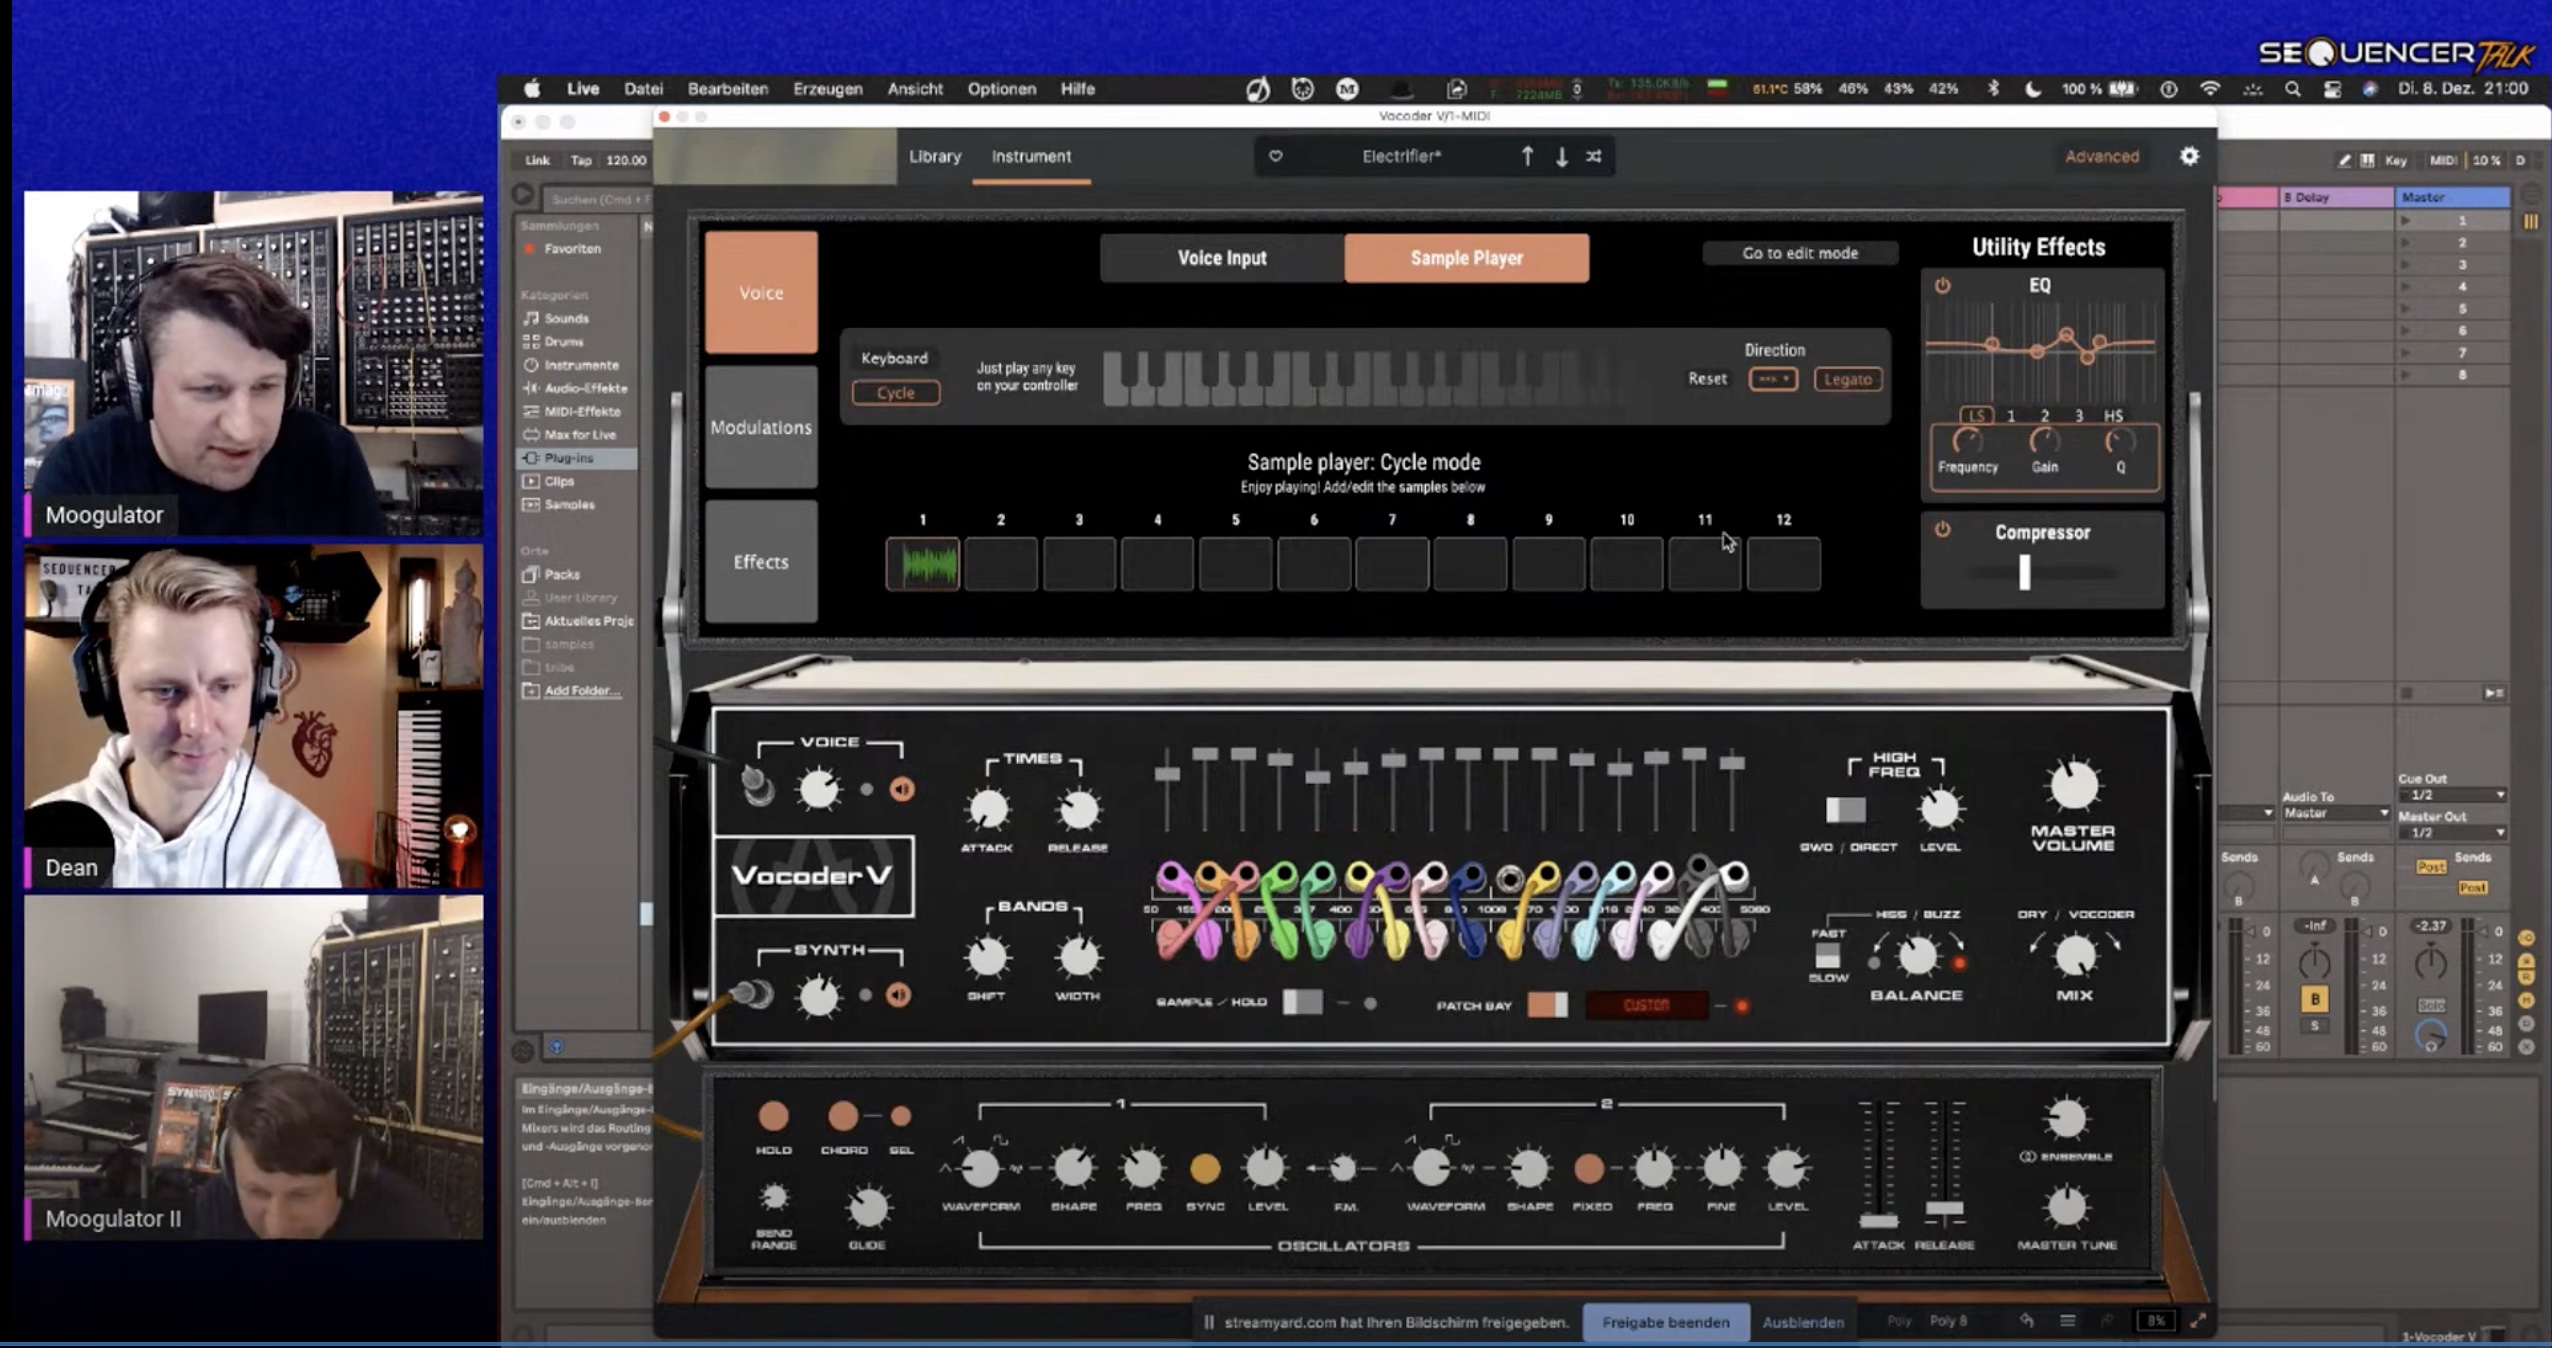Select the Sounds category in Live browser
The width and height of the screenshot is (2552, 1348).
567,318
